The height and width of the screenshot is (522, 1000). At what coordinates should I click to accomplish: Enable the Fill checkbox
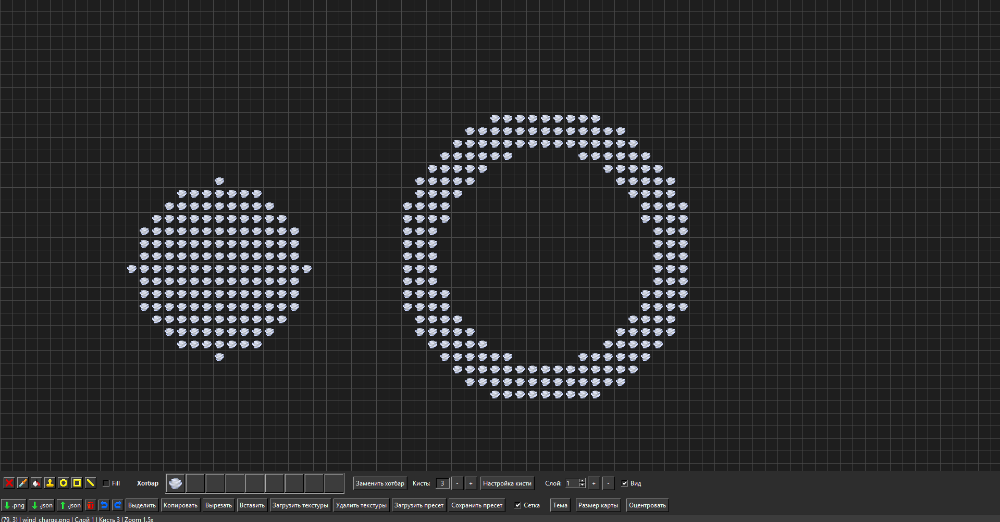point(106,484)
